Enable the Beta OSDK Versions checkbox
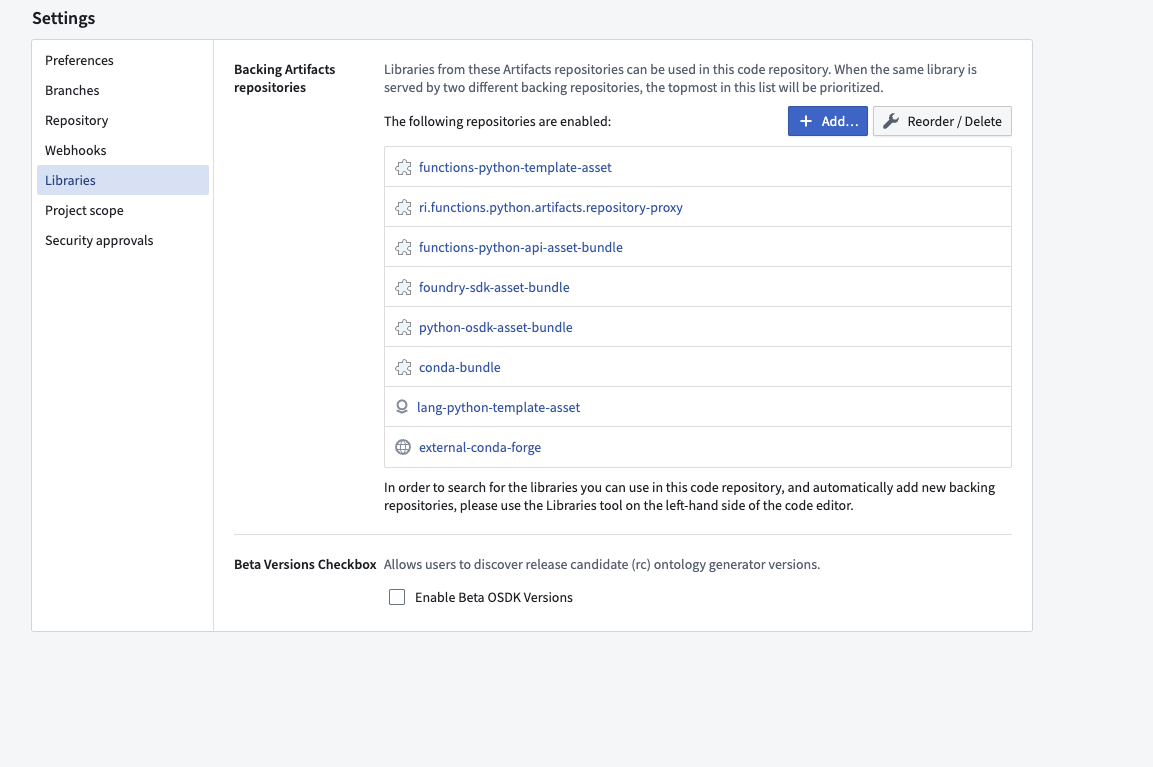Screen dimensions: 1153x767 click(x=397, y=597)
